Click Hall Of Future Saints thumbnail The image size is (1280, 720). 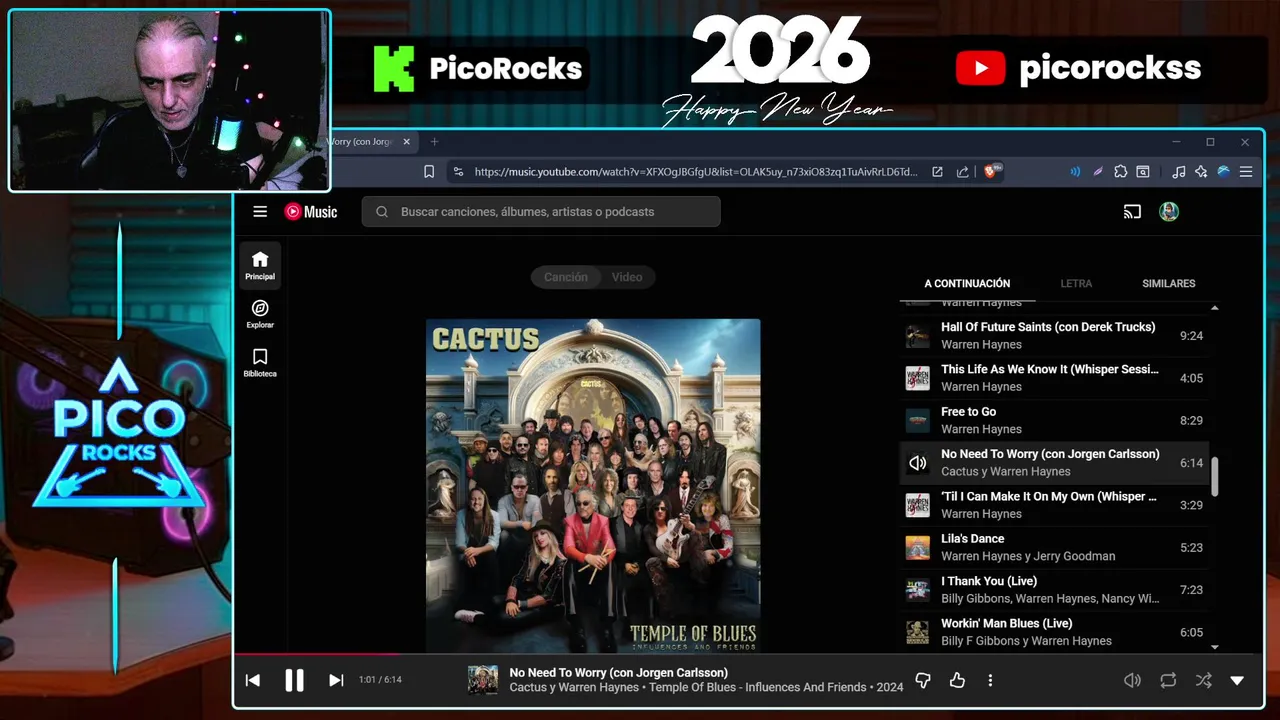coord(917,336)
